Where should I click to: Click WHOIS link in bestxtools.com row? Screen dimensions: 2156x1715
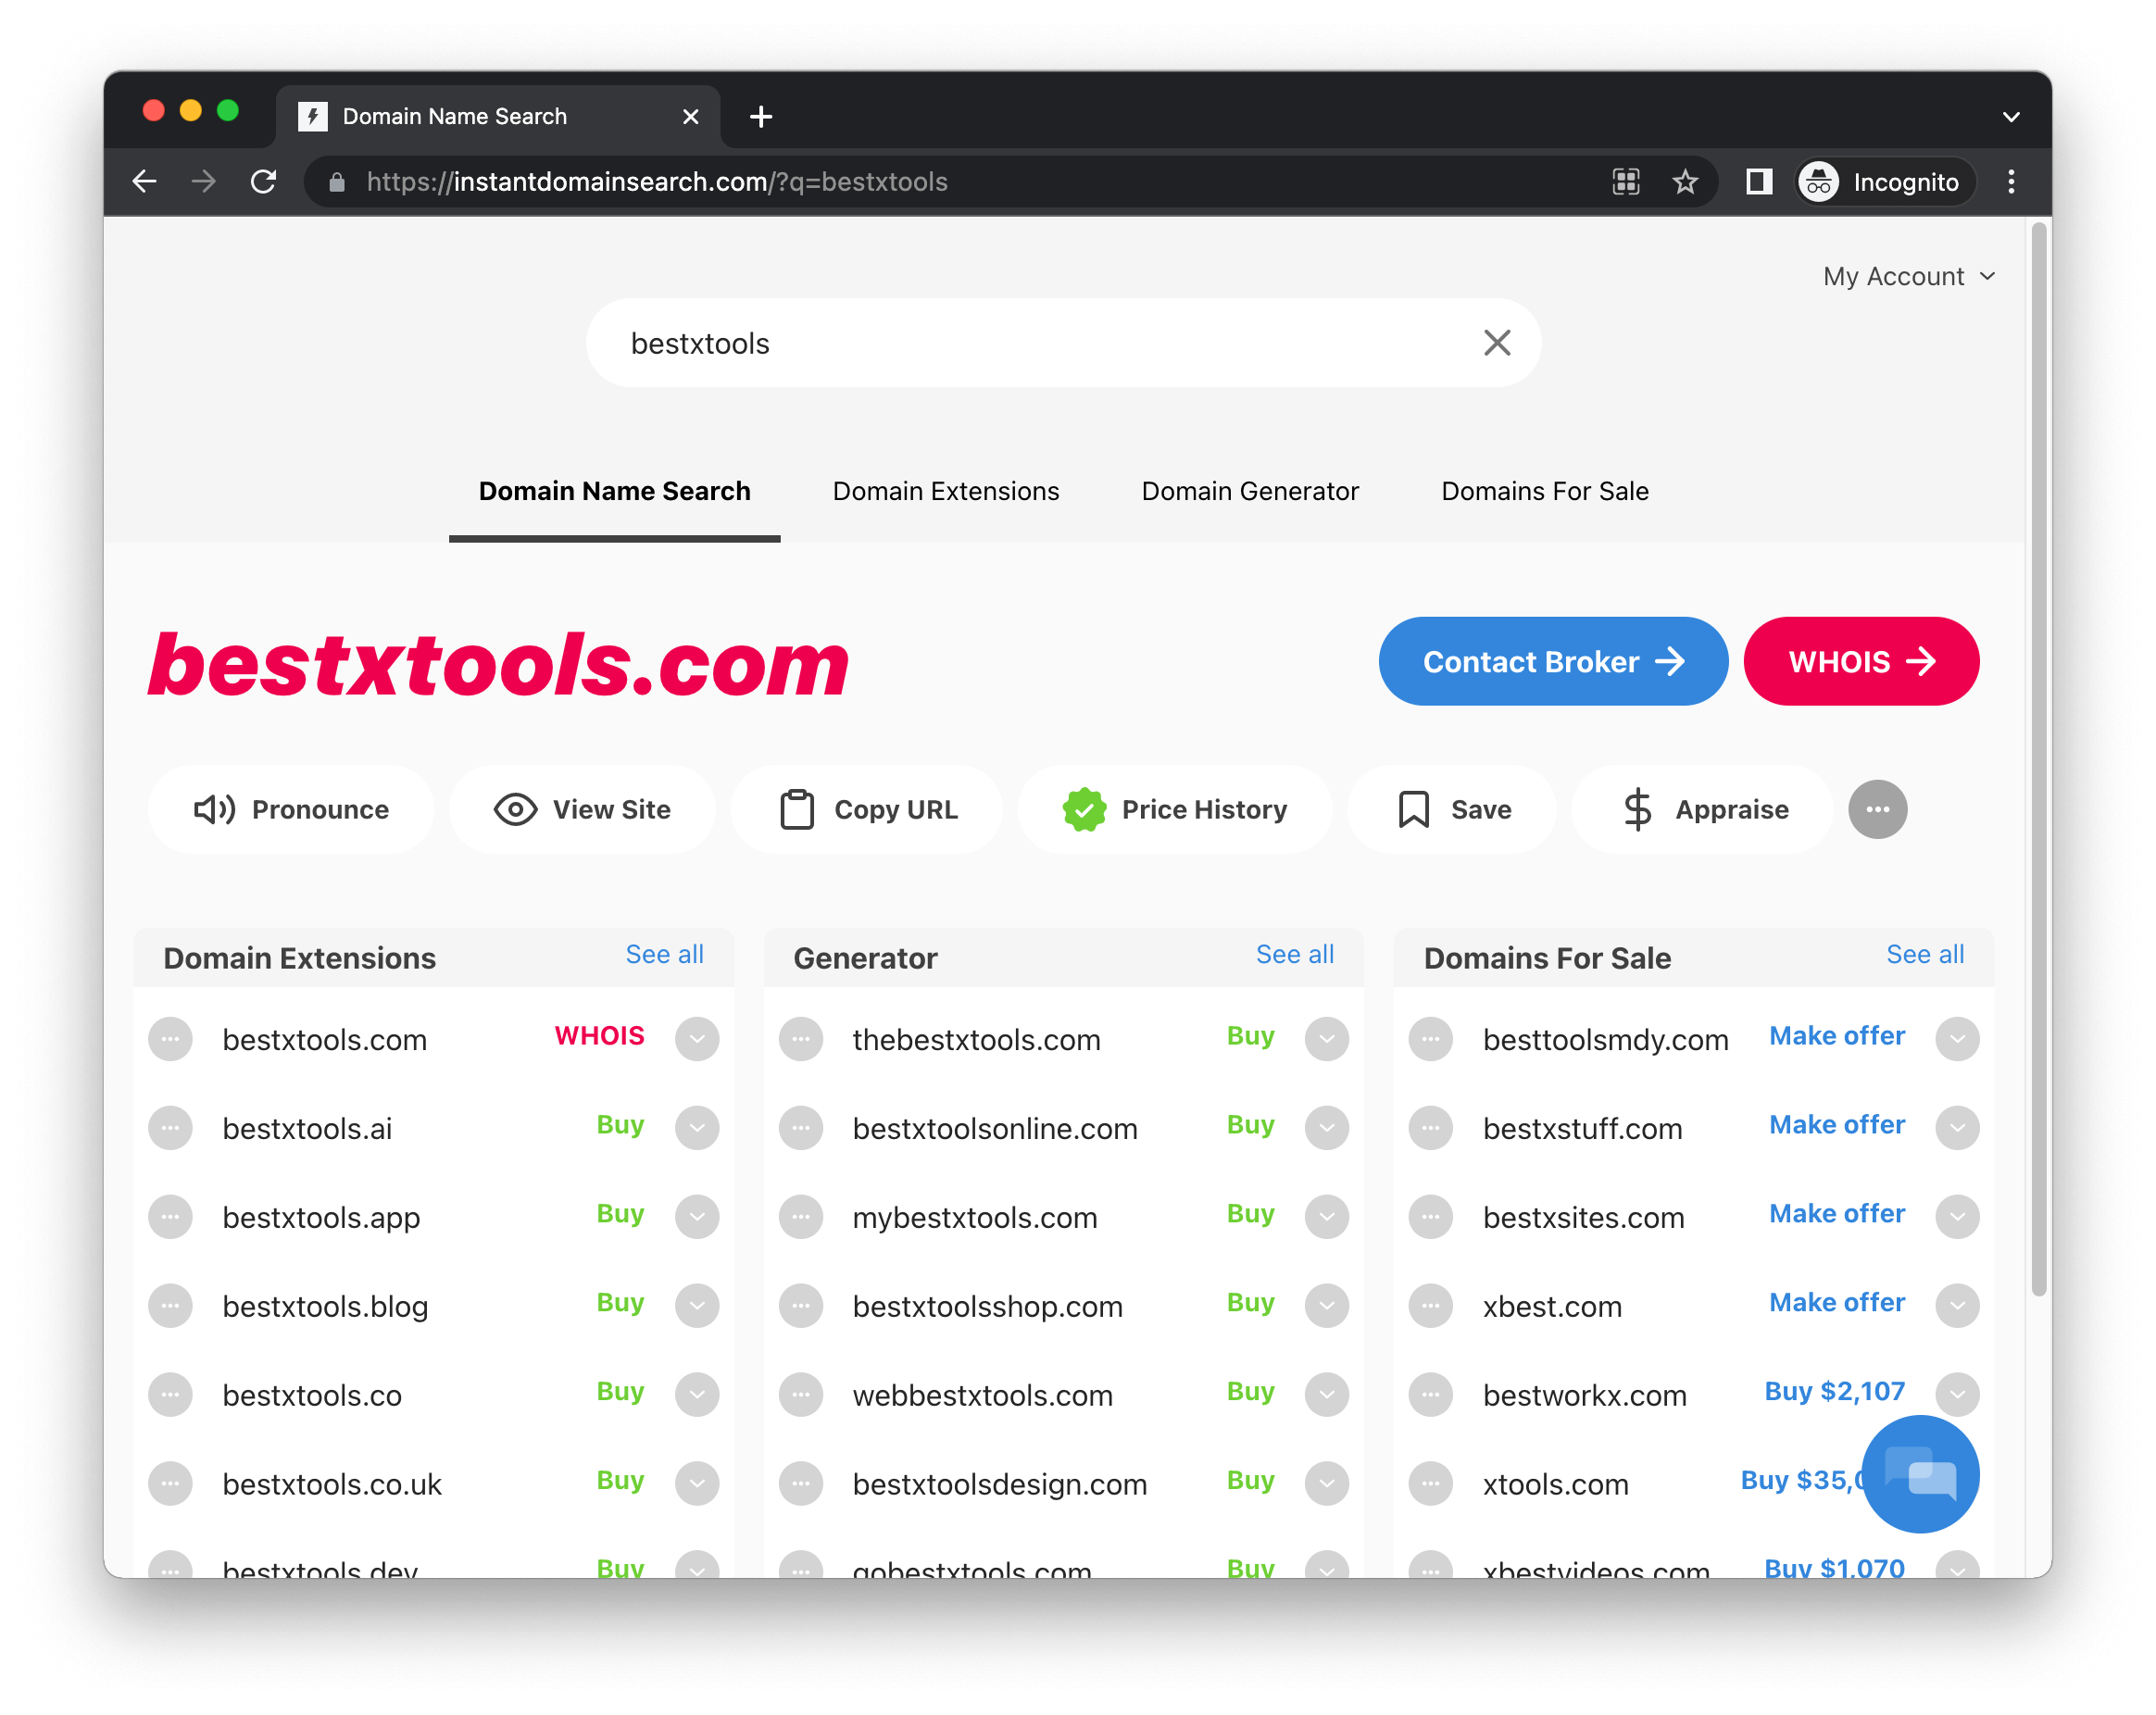click(599, 1035)
